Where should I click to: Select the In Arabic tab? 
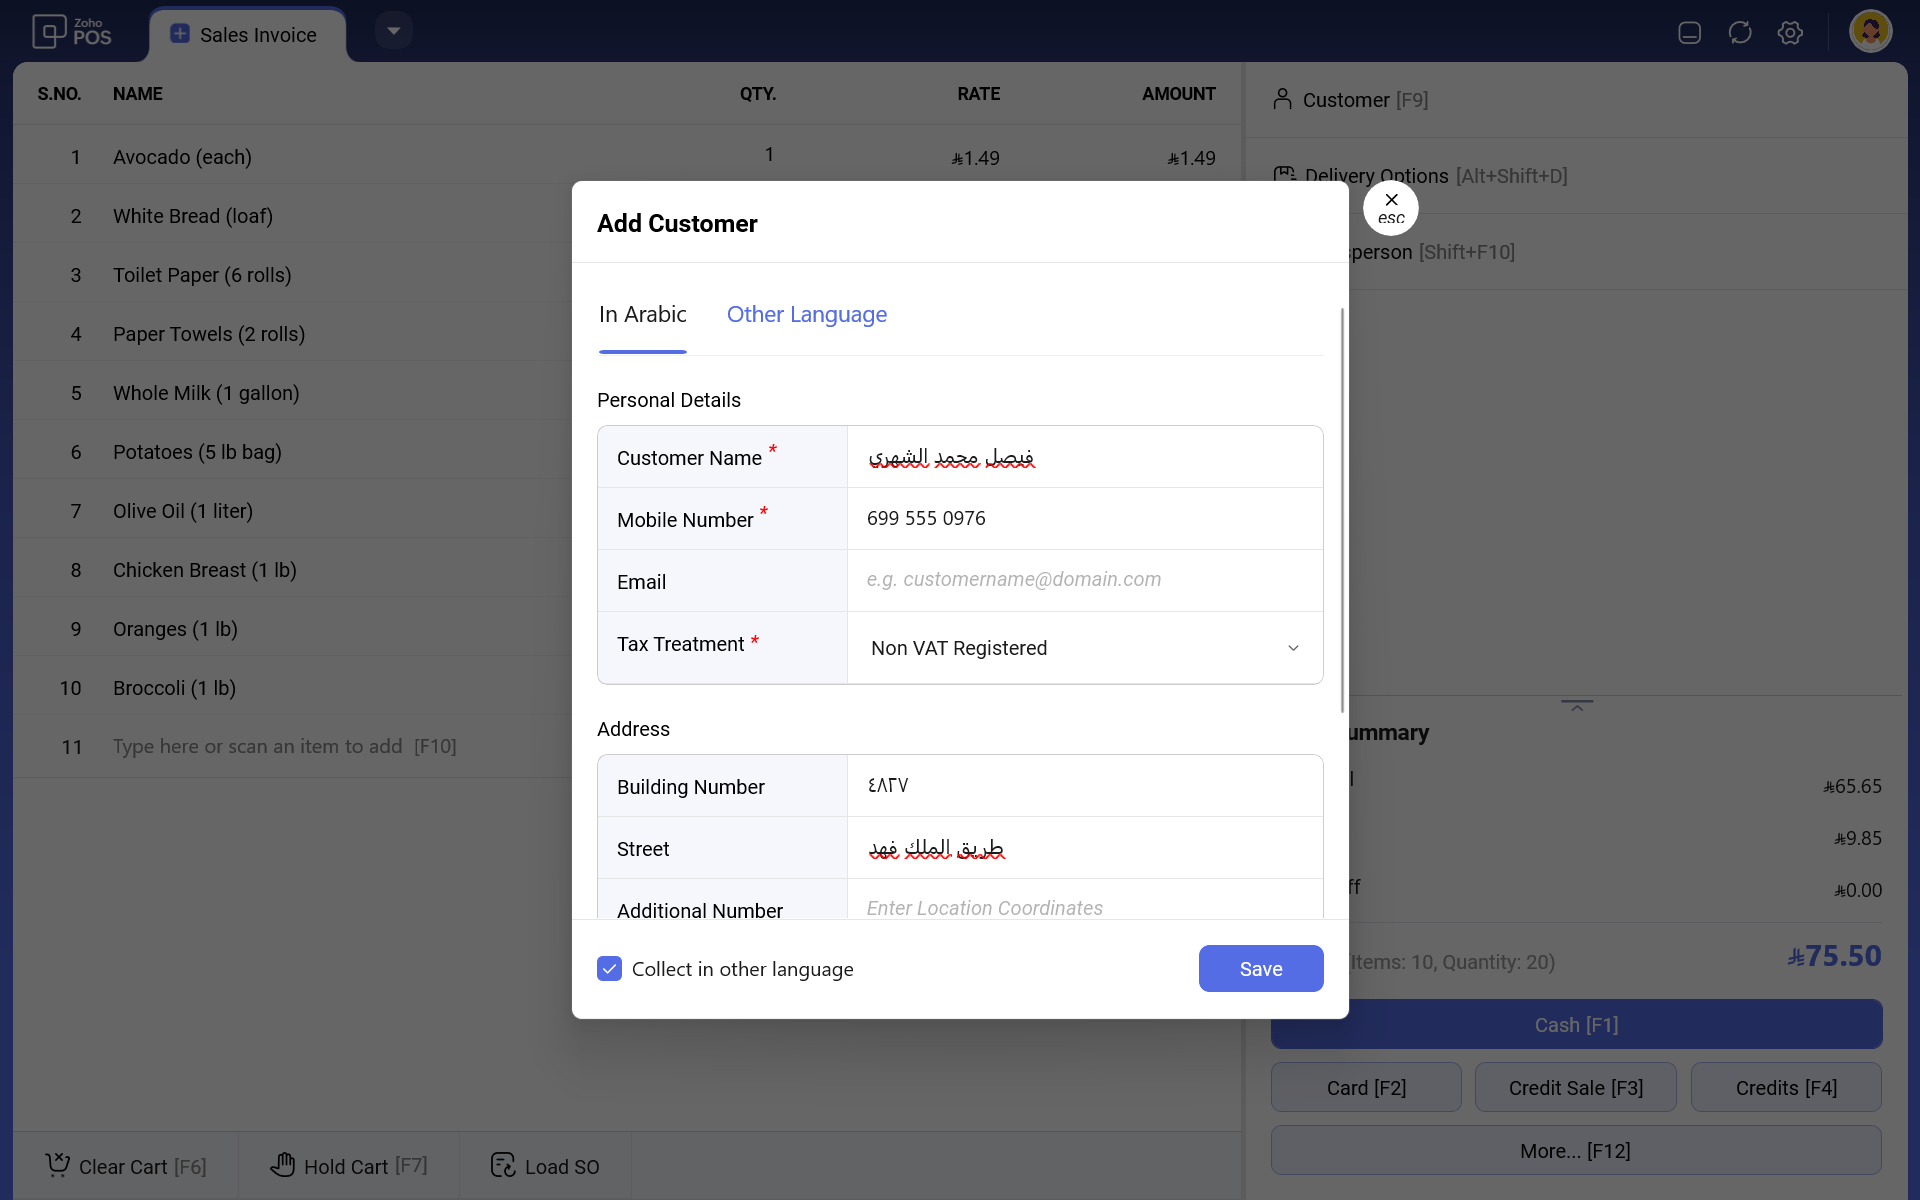point(642,315)
